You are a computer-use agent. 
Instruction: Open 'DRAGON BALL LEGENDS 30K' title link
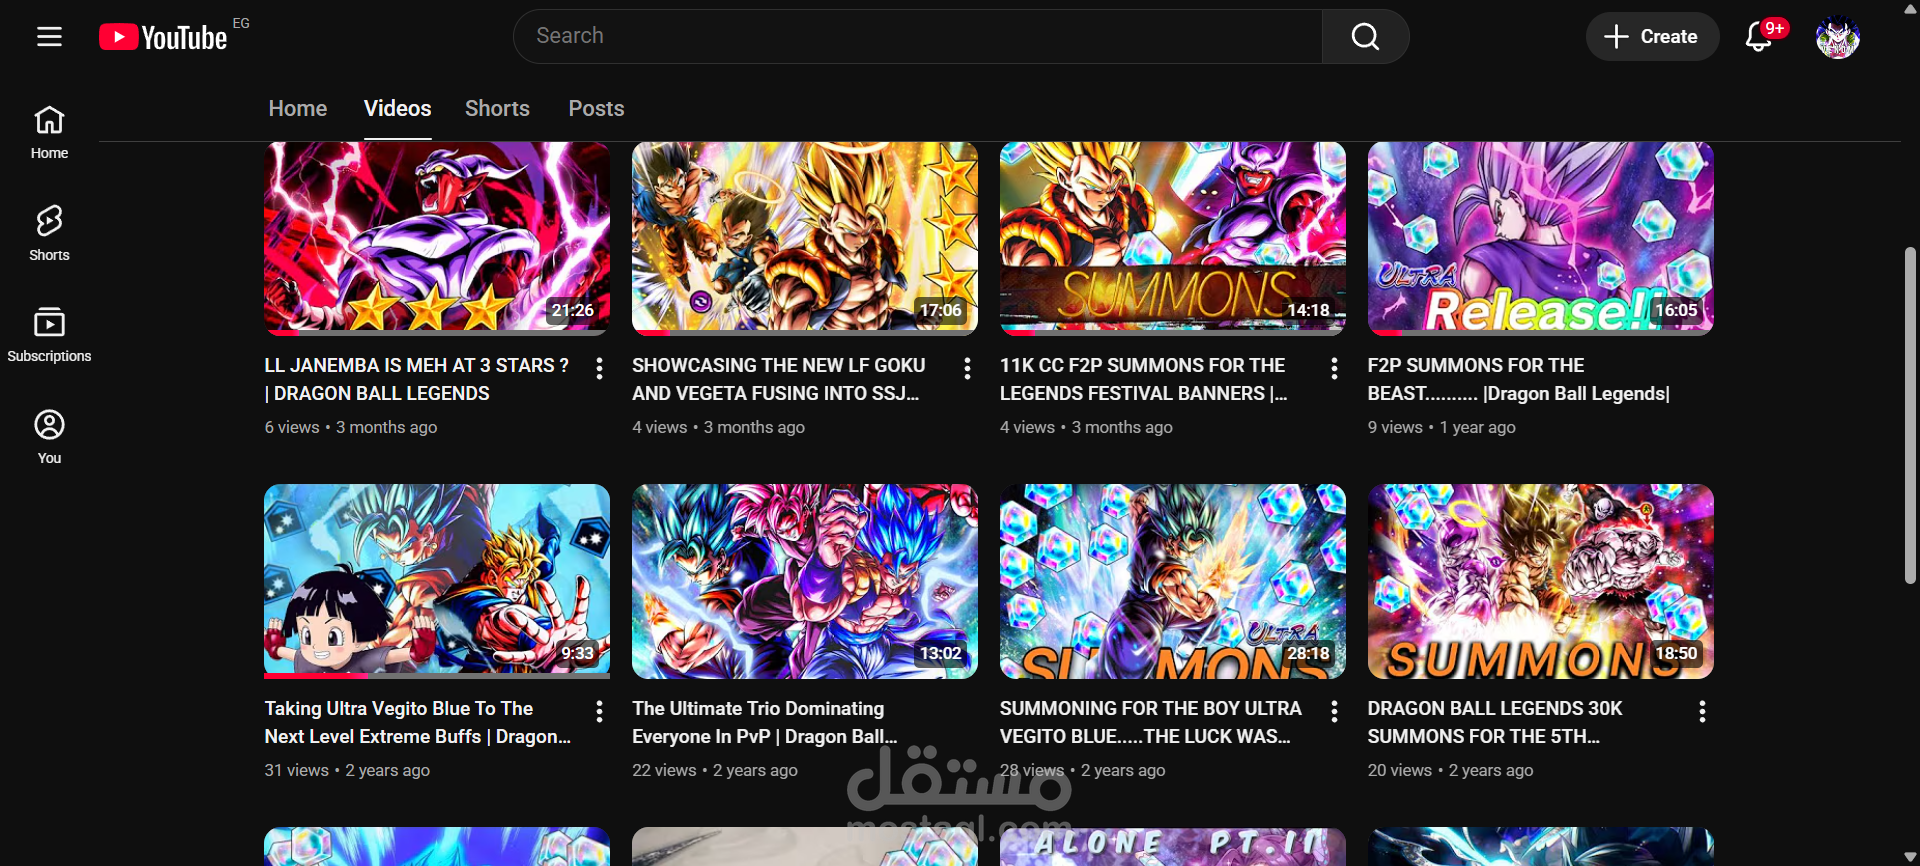(x=1495, y=723)
